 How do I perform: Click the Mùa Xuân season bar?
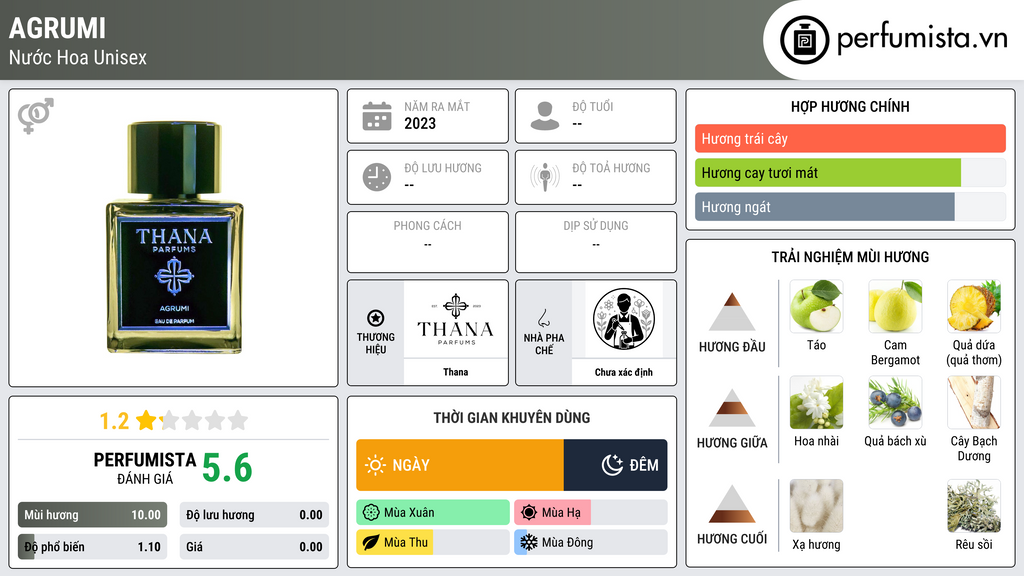pos(433,513)
